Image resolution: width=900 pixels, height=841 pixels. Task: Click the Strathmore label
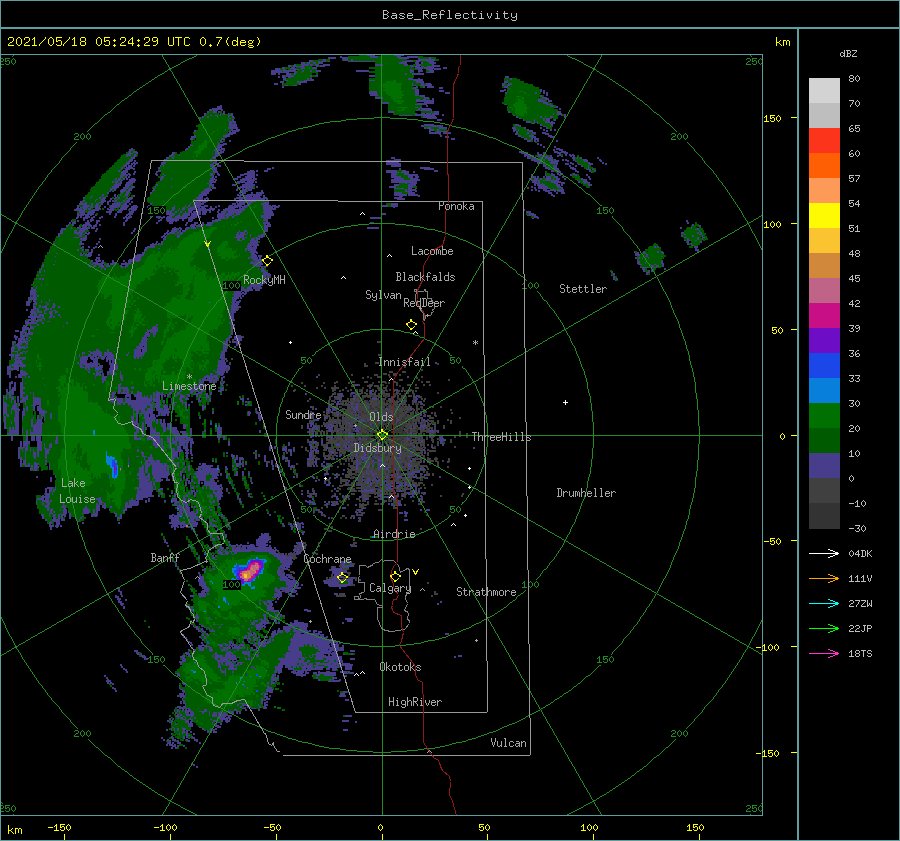tap(486, 592)
